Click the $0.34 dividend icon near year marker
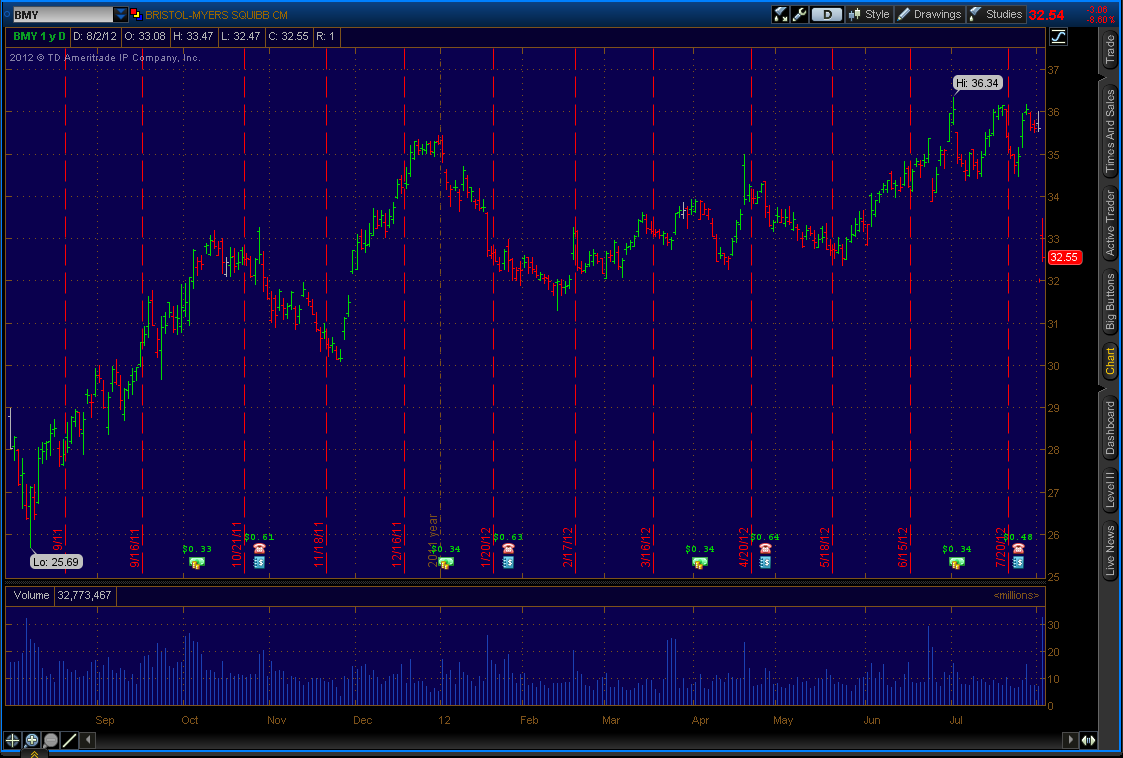1123x758 pixels. (x=445, y=563)
